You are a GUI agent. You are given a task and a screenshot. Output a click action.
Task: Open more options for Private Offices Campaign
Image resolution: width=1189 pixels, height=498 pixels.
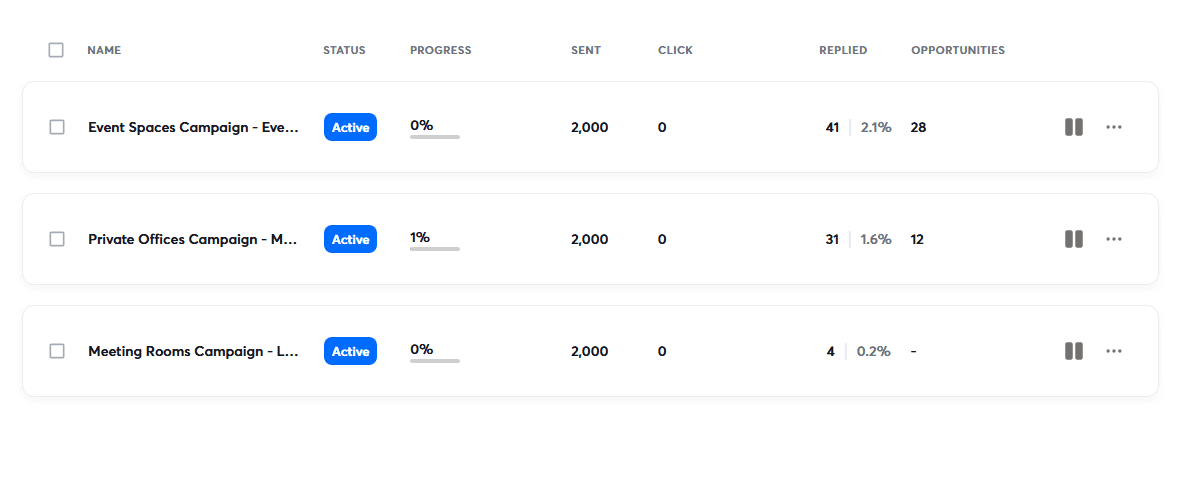pyautogui.click(x=1113, y=239)
